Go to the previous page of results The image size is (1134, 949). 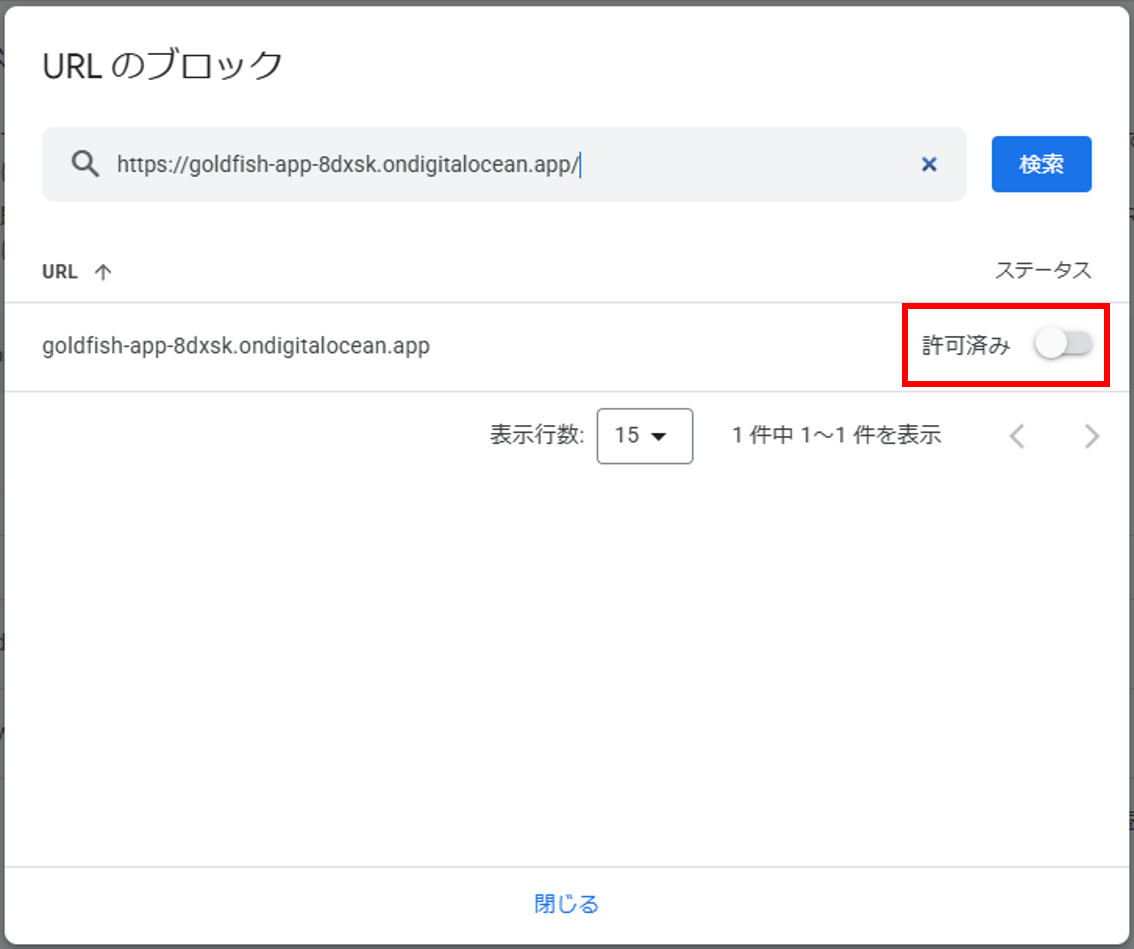[x=1017, y=436]
